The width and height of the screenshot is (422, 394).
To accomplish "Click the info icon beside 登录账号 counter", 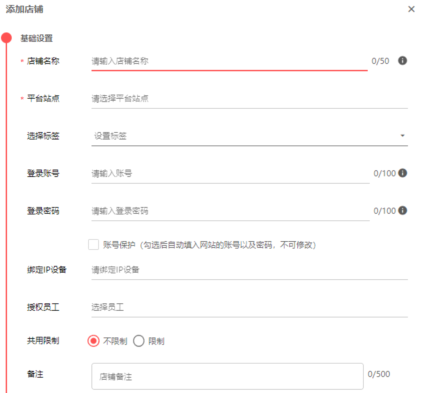I will tap(402, 173).
